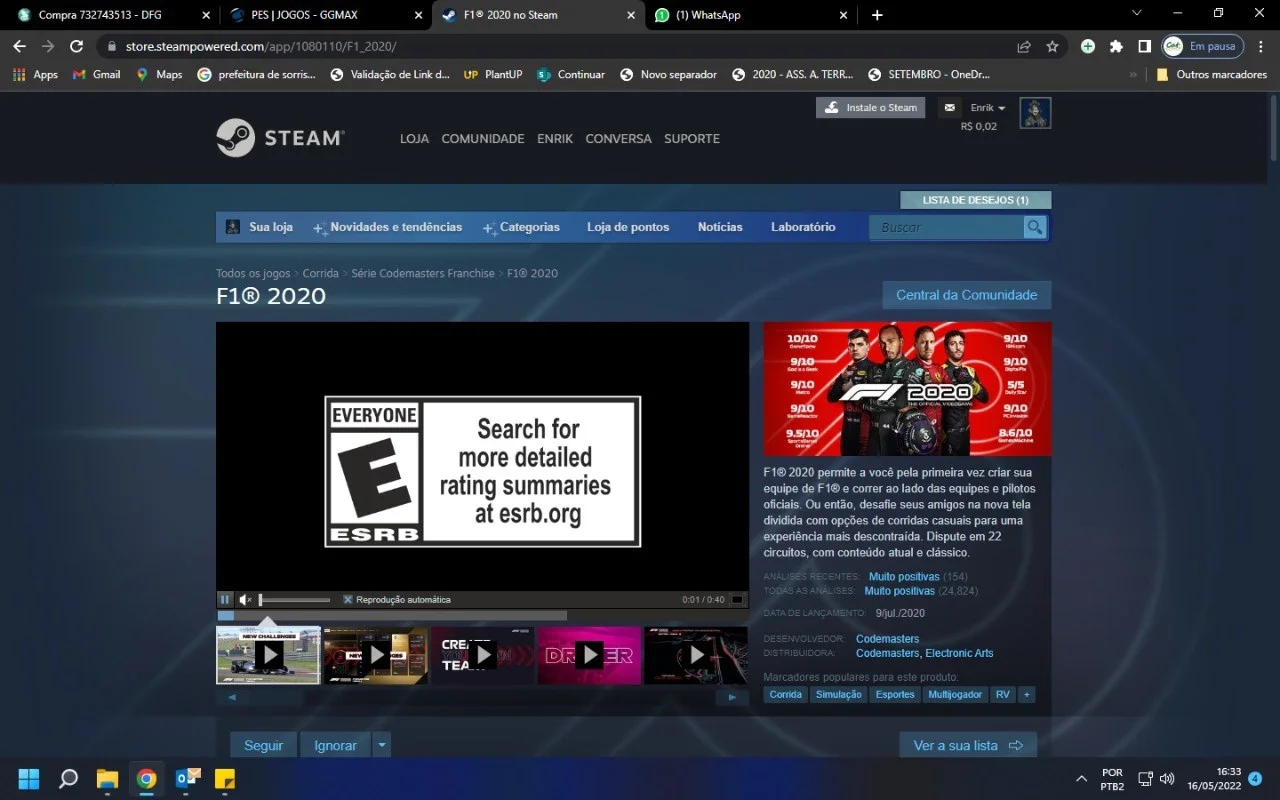
Task: Open LISTA DE DESEJOS (1)
Action: pyautogui.click(x=975, y=200)
